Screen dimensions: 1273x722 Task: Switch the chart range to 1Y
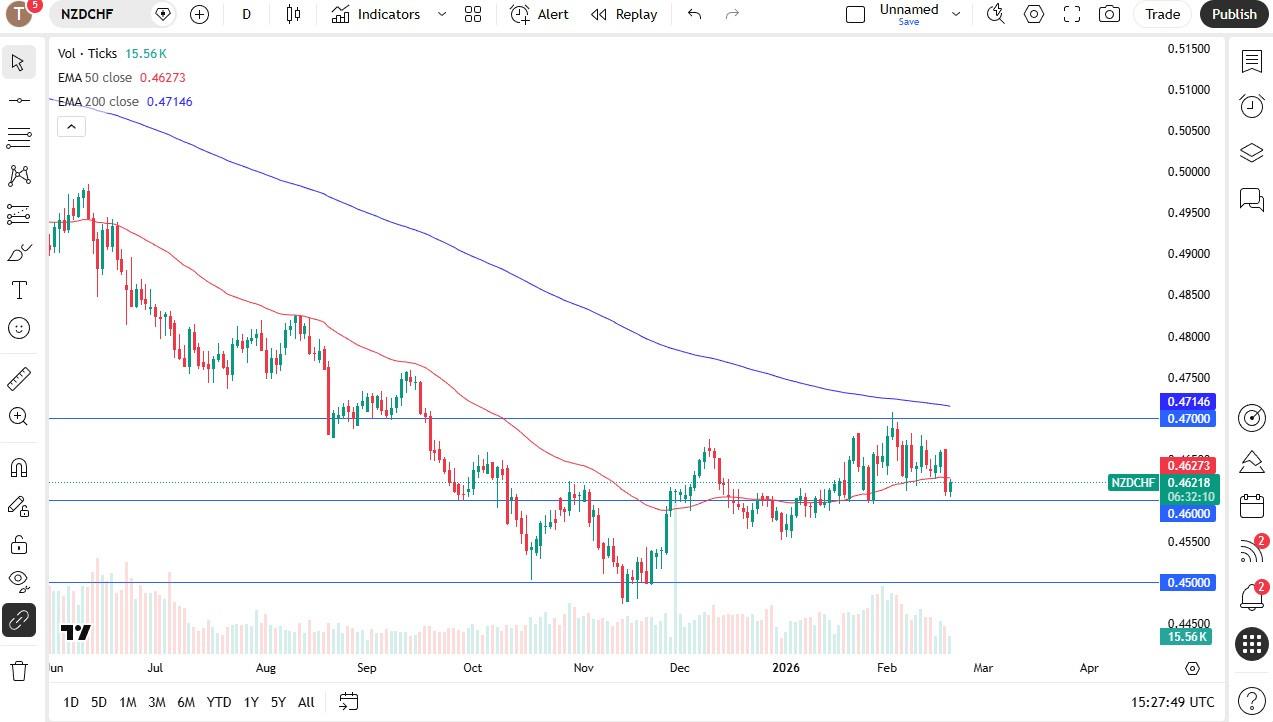(251, 702)
